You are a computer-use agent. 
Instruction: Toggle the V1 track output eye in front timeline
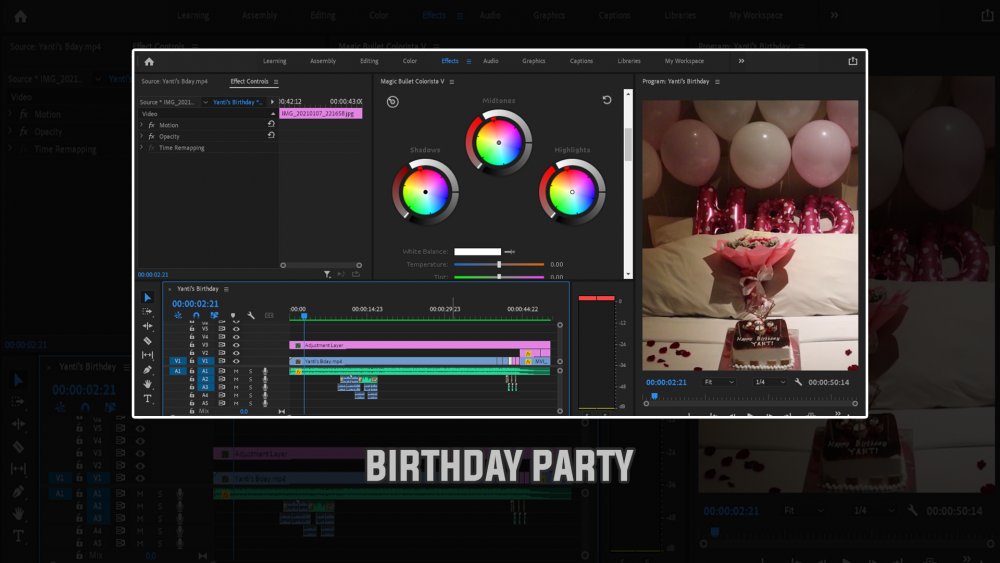[236, 361]
